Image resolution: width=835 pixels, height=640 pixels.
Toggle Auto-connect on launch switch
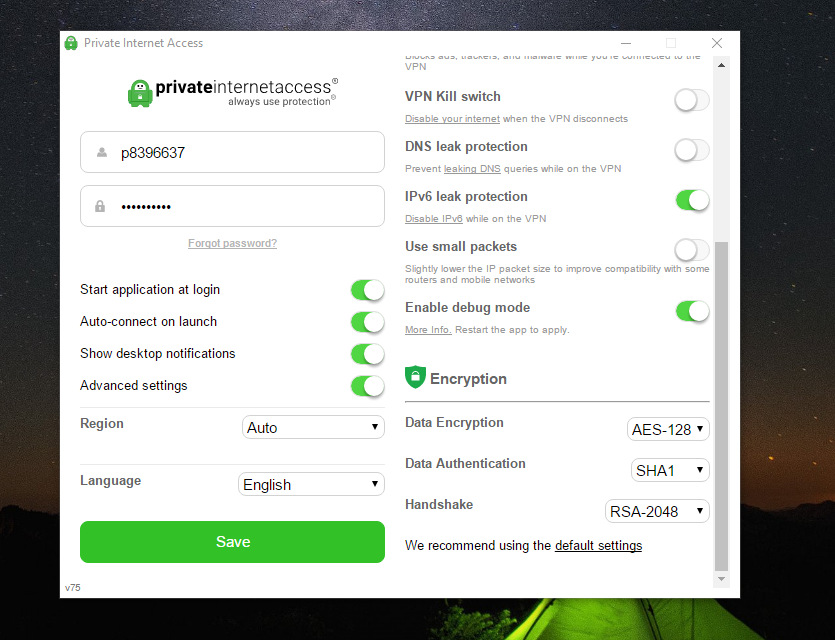[x=367, y=322]
